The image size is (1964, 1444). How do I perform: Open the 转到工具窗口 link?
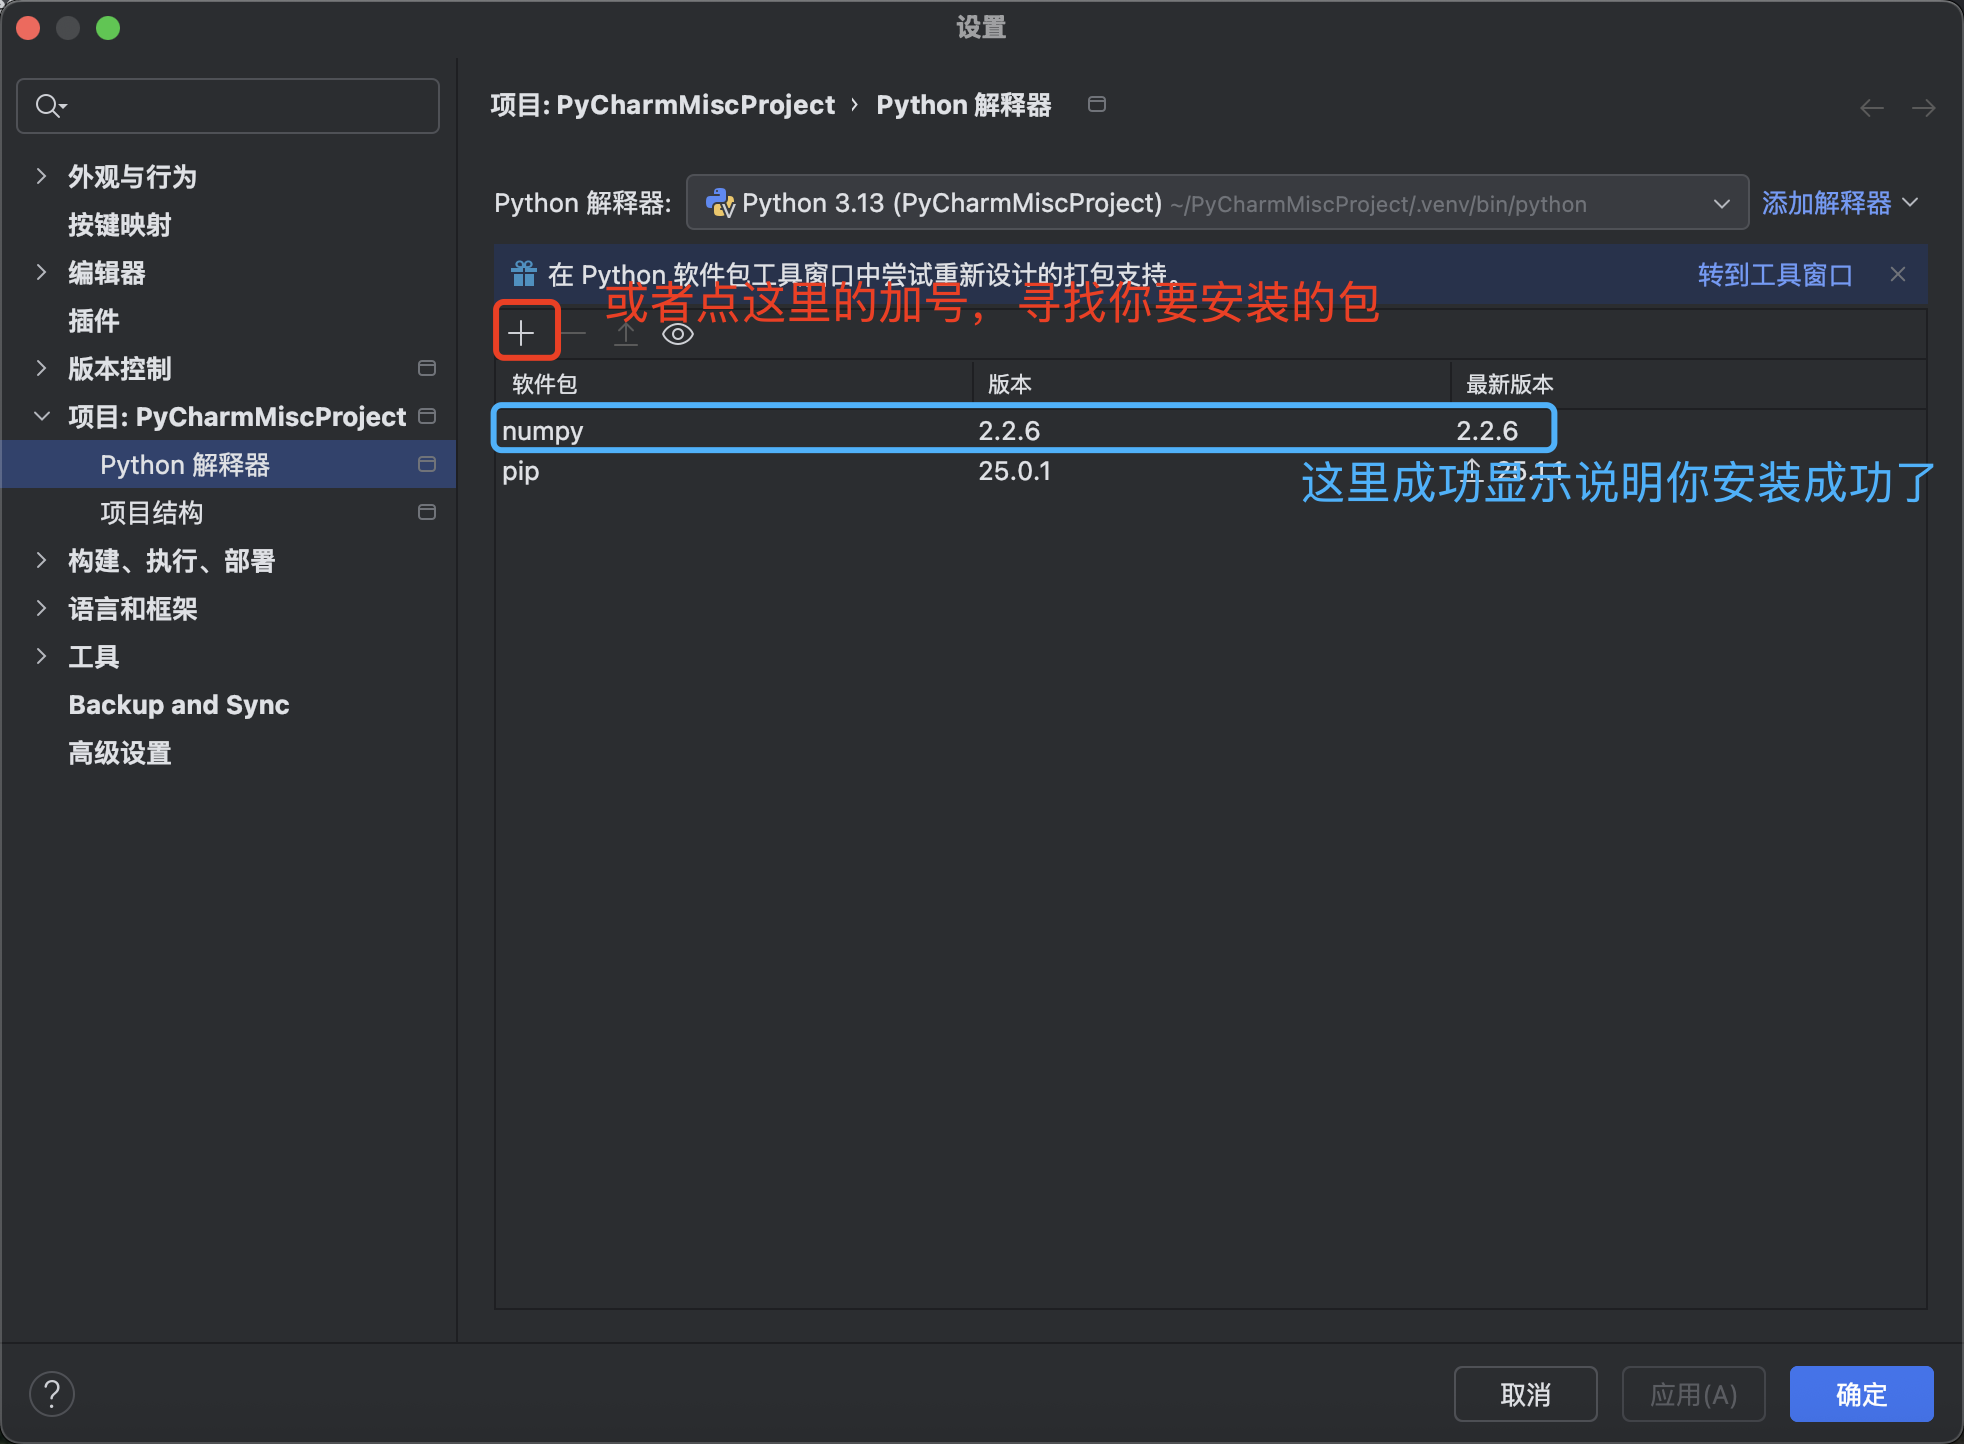1774,274
